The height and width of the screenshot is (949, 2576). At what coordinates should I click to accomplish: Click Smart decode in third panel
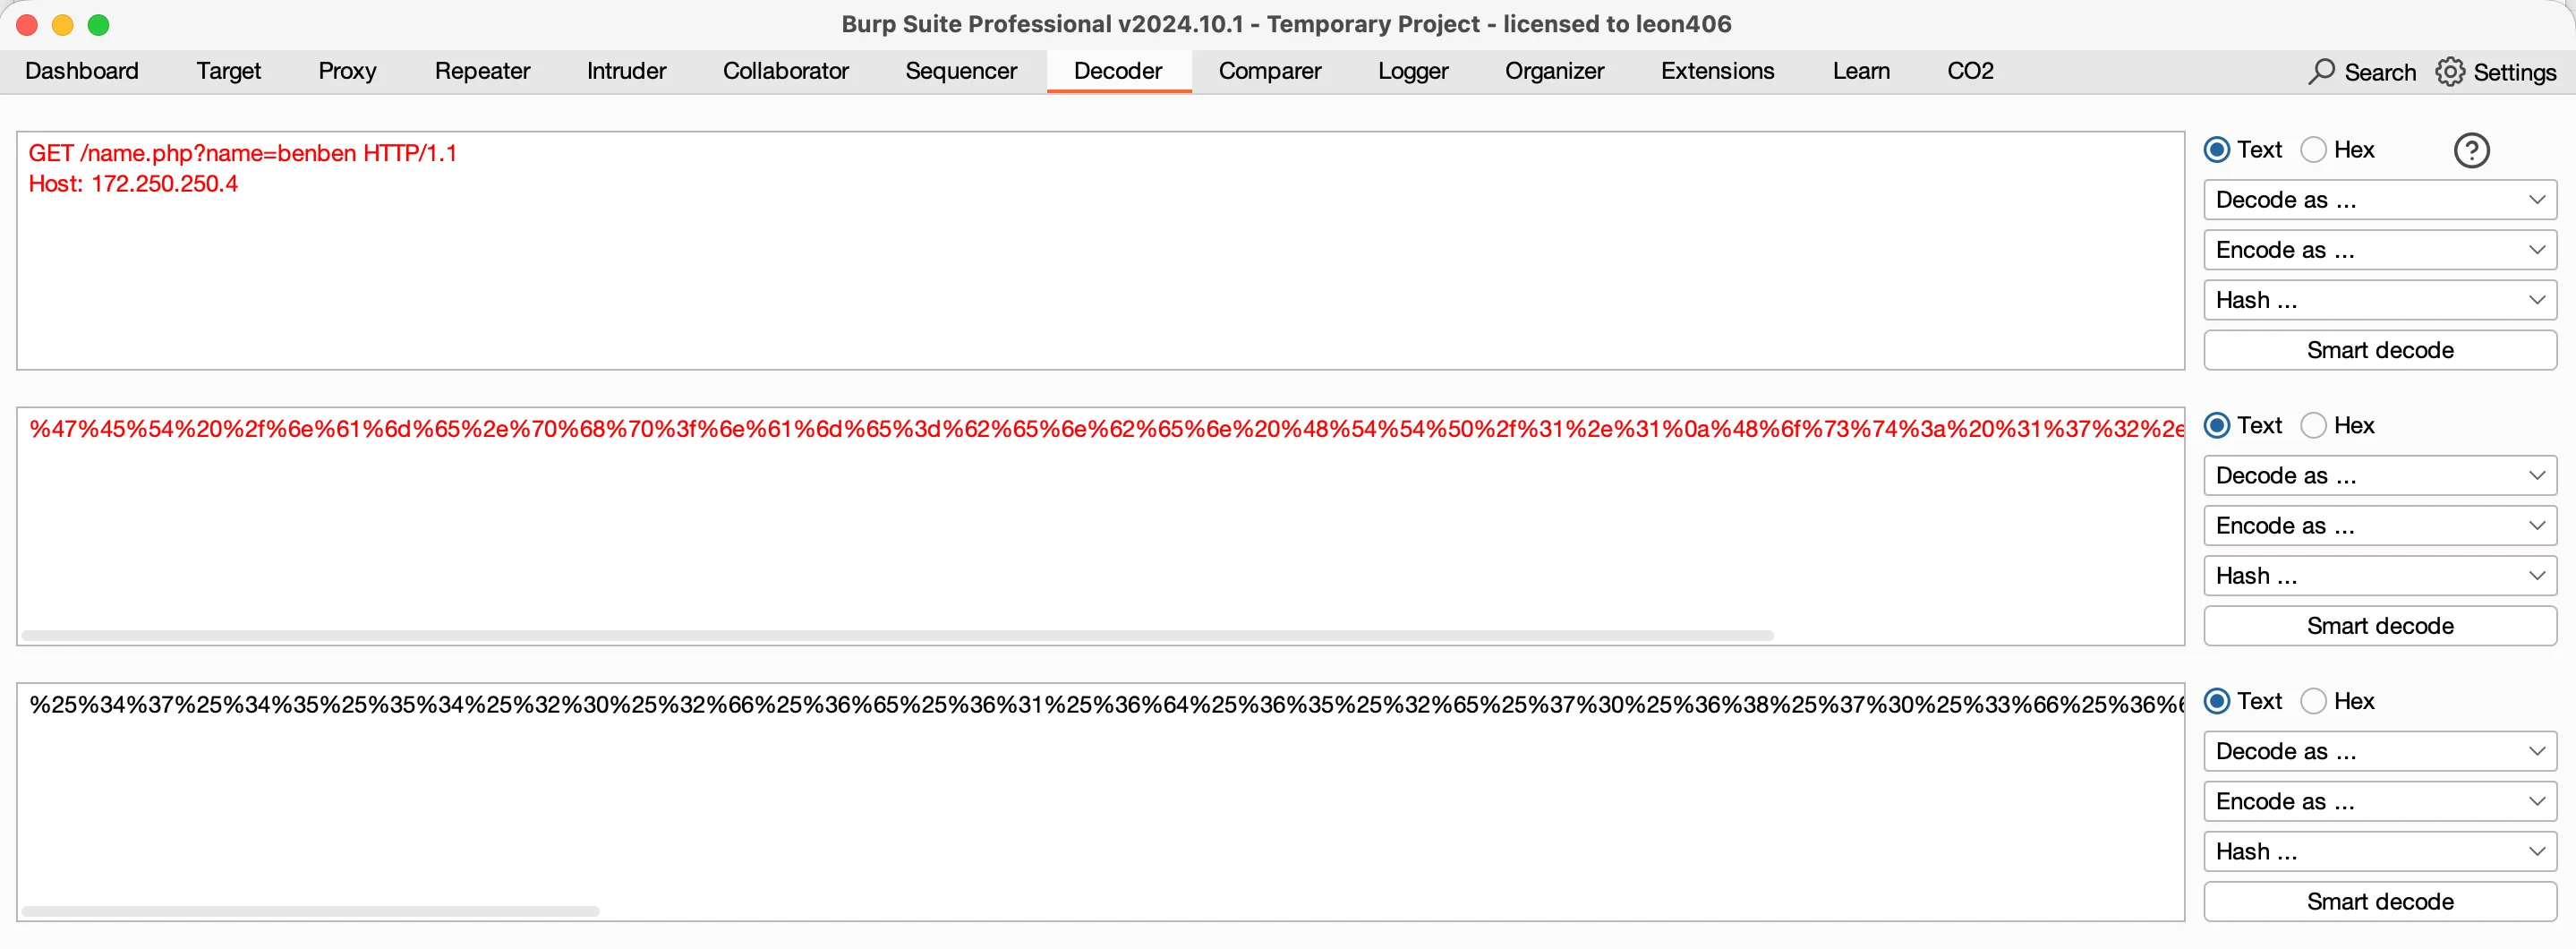pyautogui.click(x=2380, y=902)
